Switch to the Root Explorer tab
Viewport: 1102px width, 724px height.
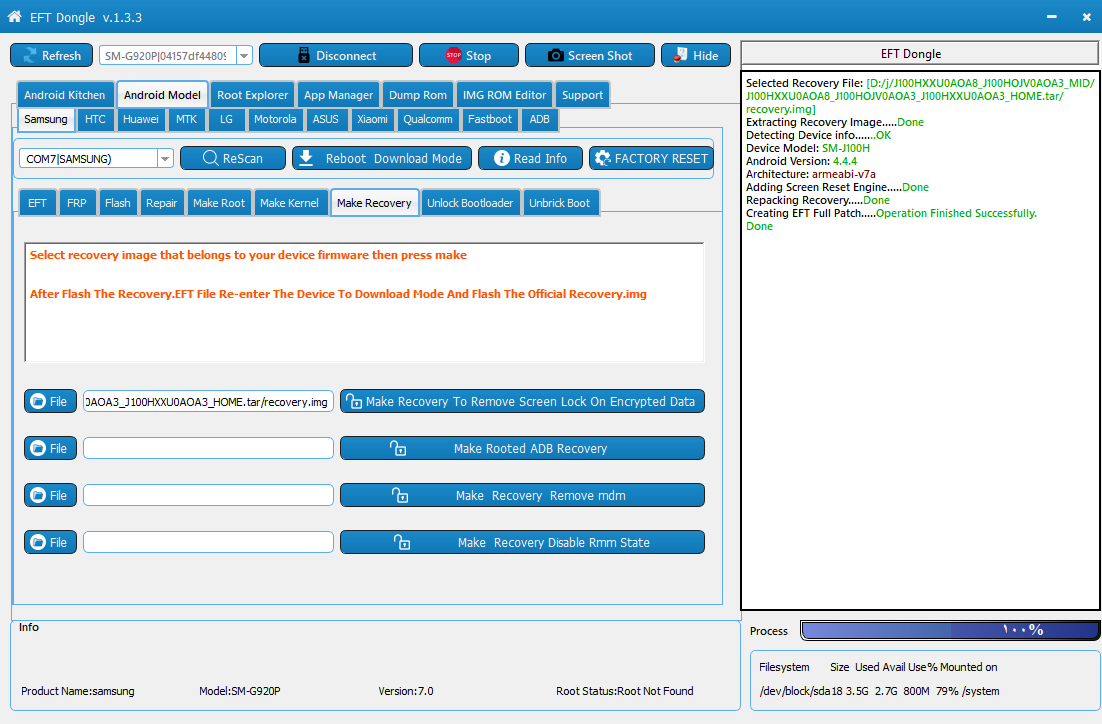[252, 95]
